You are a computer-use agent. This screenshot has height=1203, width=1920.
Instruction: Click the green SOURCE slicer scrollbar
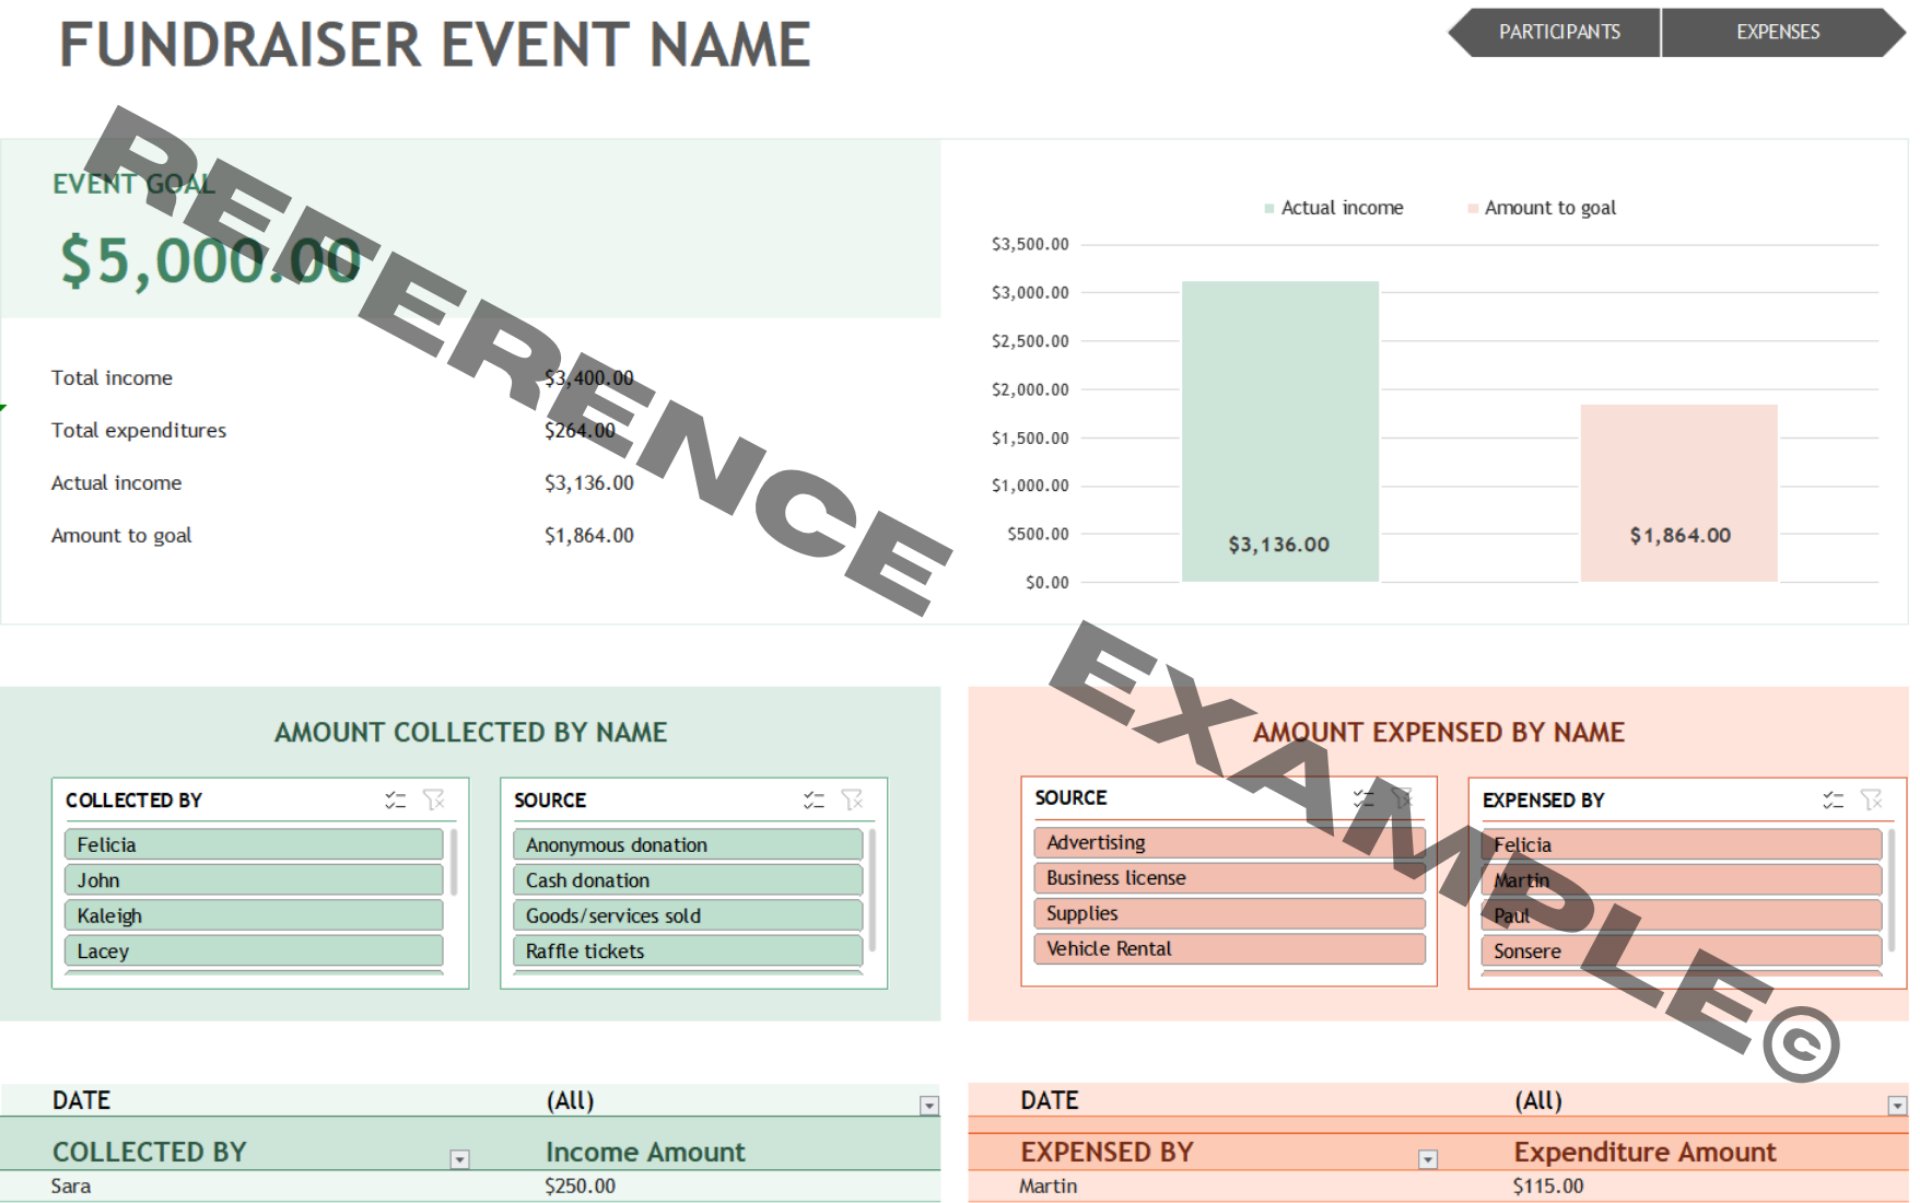pos(873,890)
